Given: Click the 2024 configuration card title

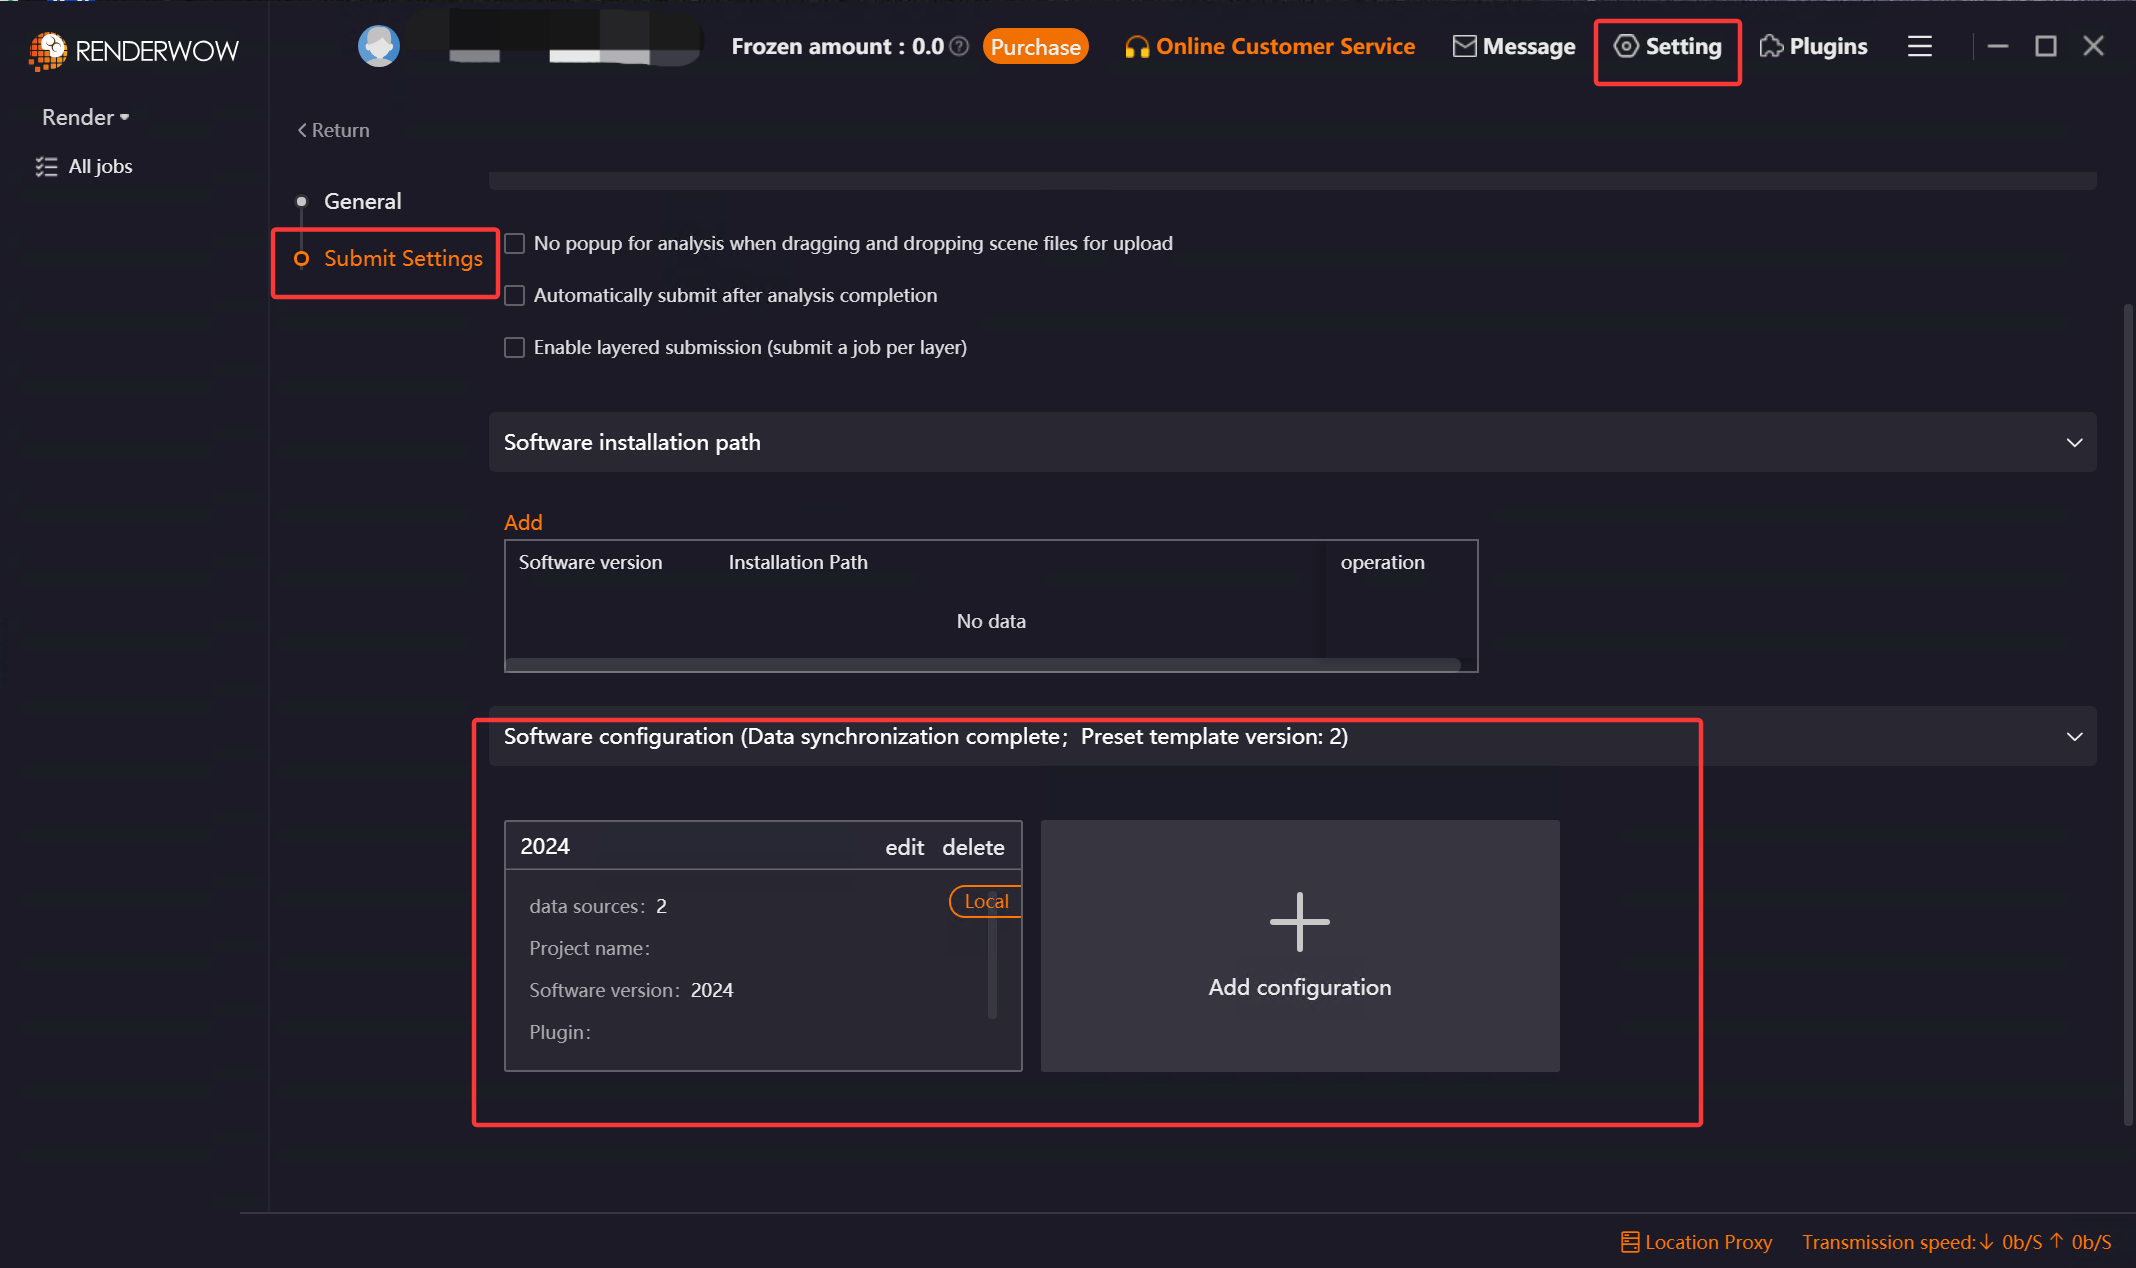Looking at the screenshot, I should (x=545, y=846).
